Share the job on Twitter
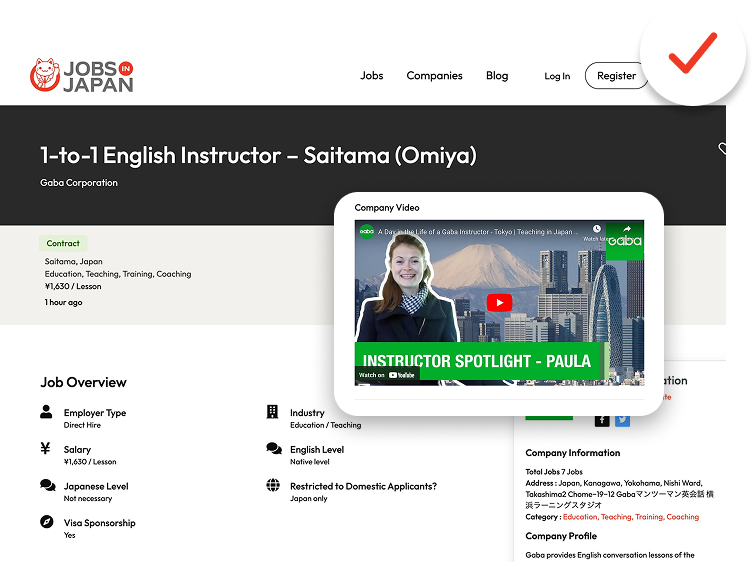The width and height of the screenshot is (754, 562). [x=622, y=420]
